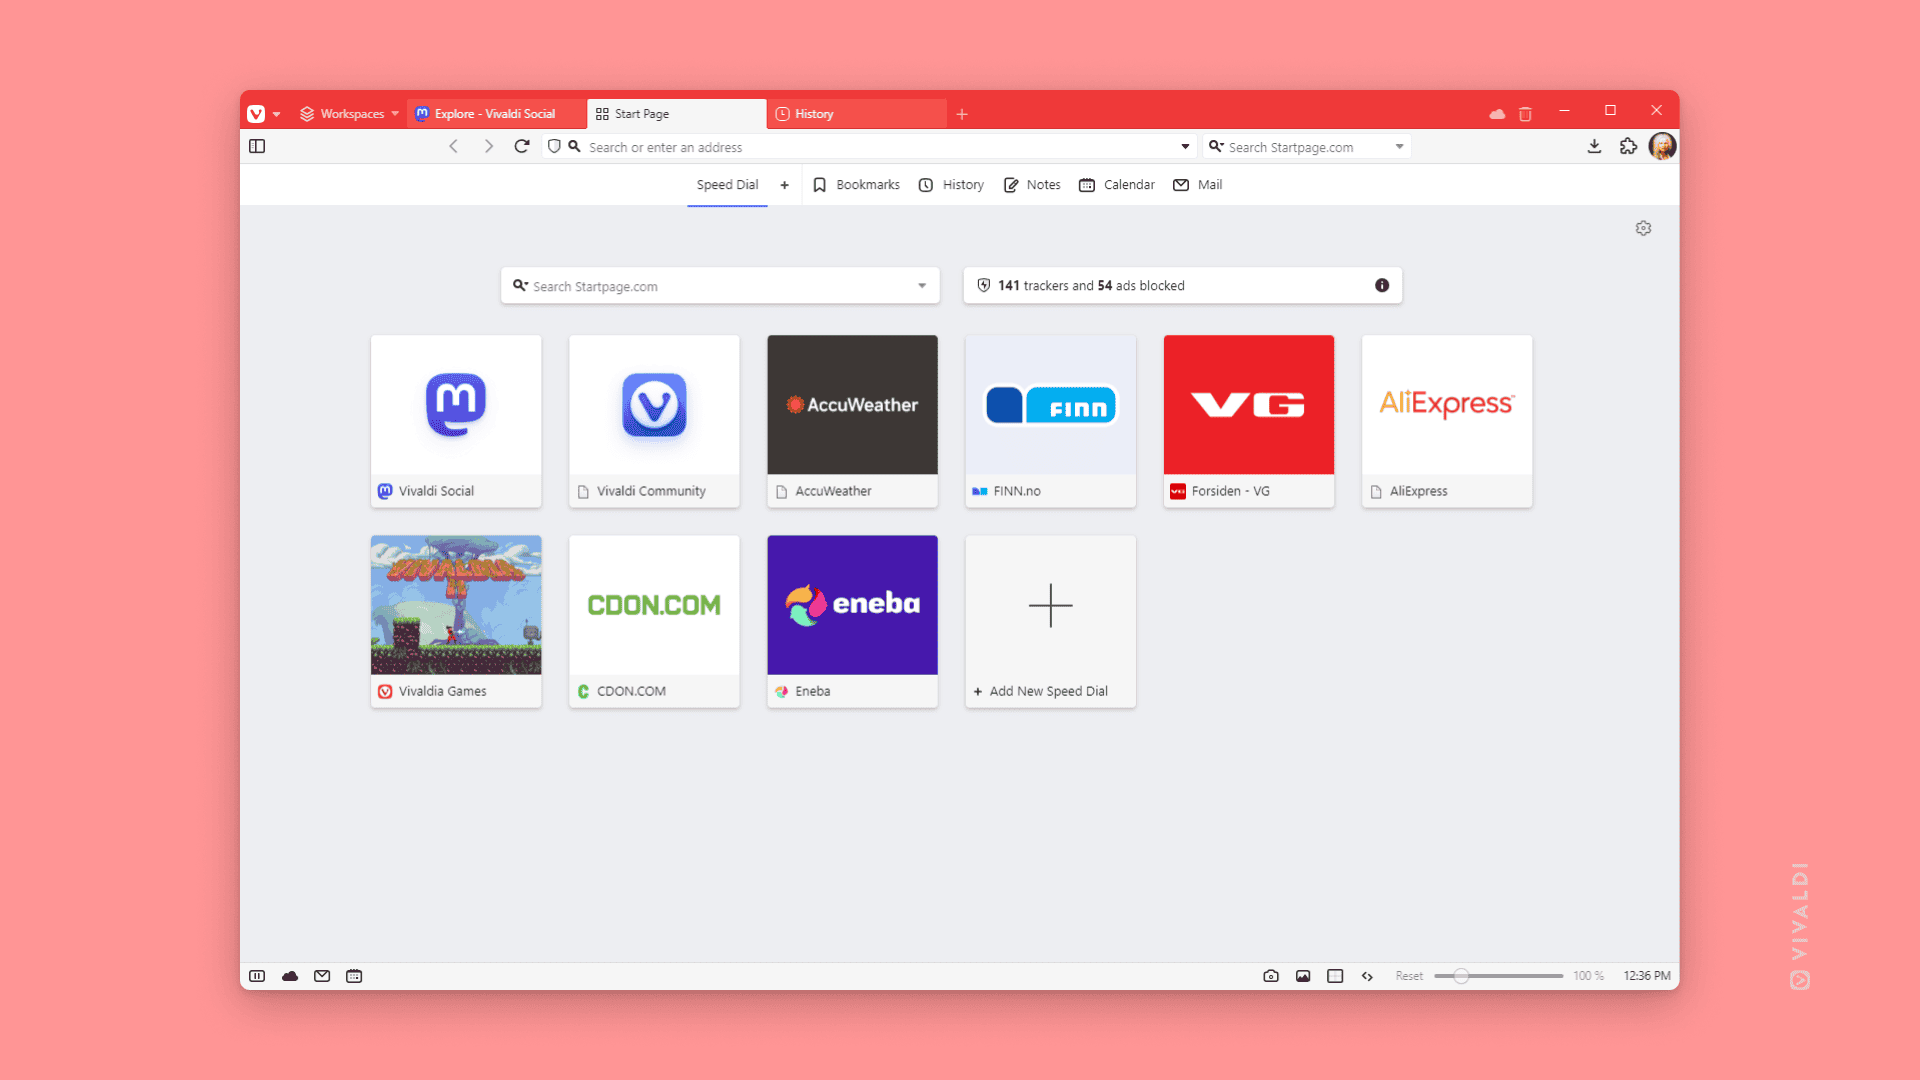
Task: Go forward with the forward arrow
Action: (488, 146)
